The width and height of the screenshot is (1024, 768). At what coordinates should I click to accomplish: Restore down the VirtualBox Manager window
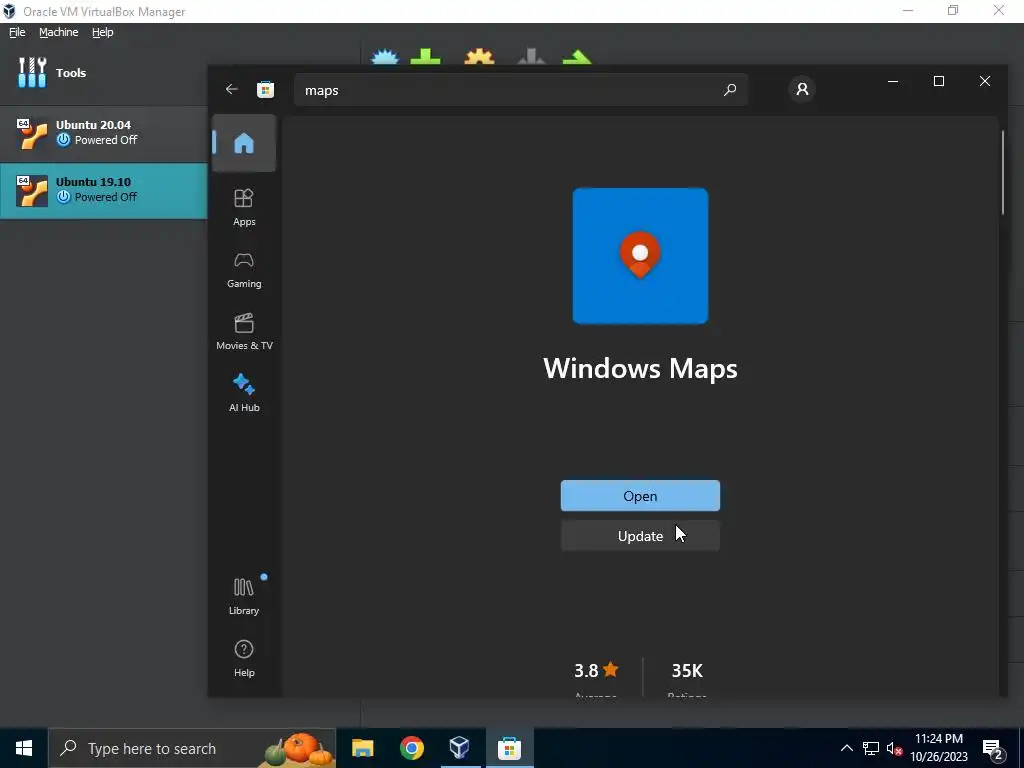click(x=953, y=10)
